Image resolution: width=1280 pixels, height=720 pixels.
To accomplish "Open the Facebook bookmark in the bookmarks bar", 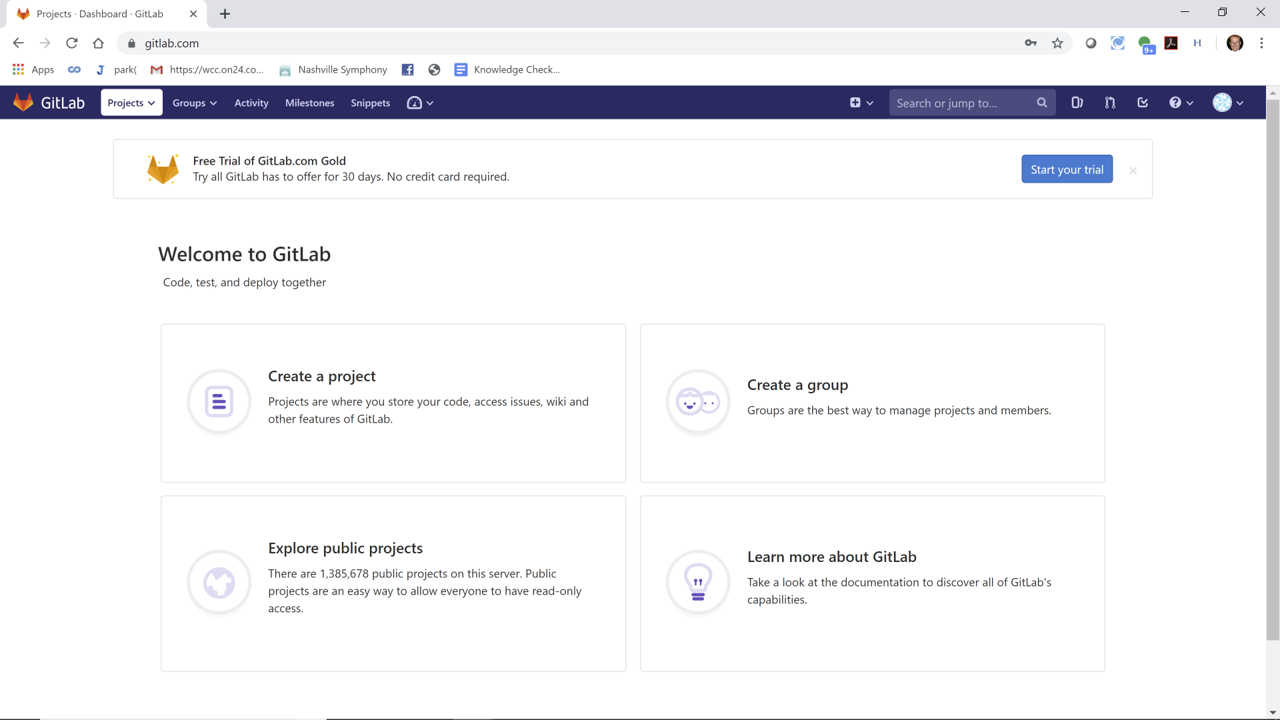I will (407, 69).
